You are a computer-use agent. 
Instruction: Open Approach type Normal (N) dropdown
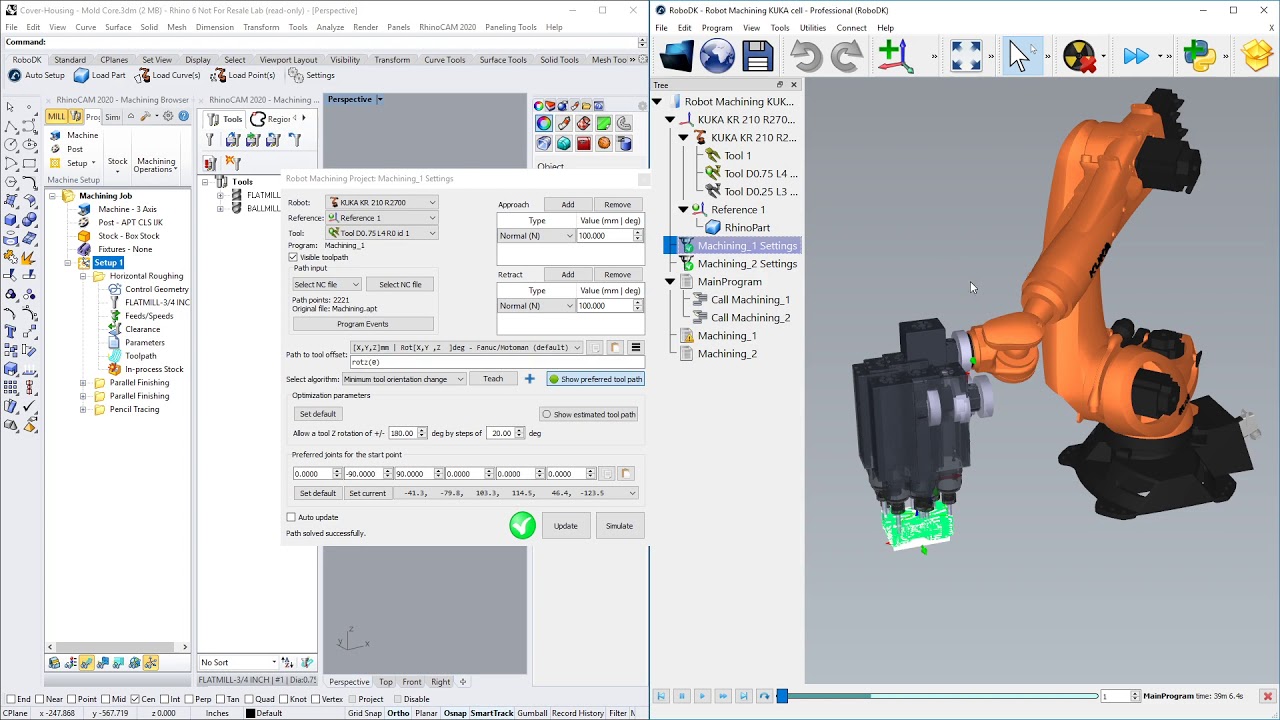(x=536, y=236)
